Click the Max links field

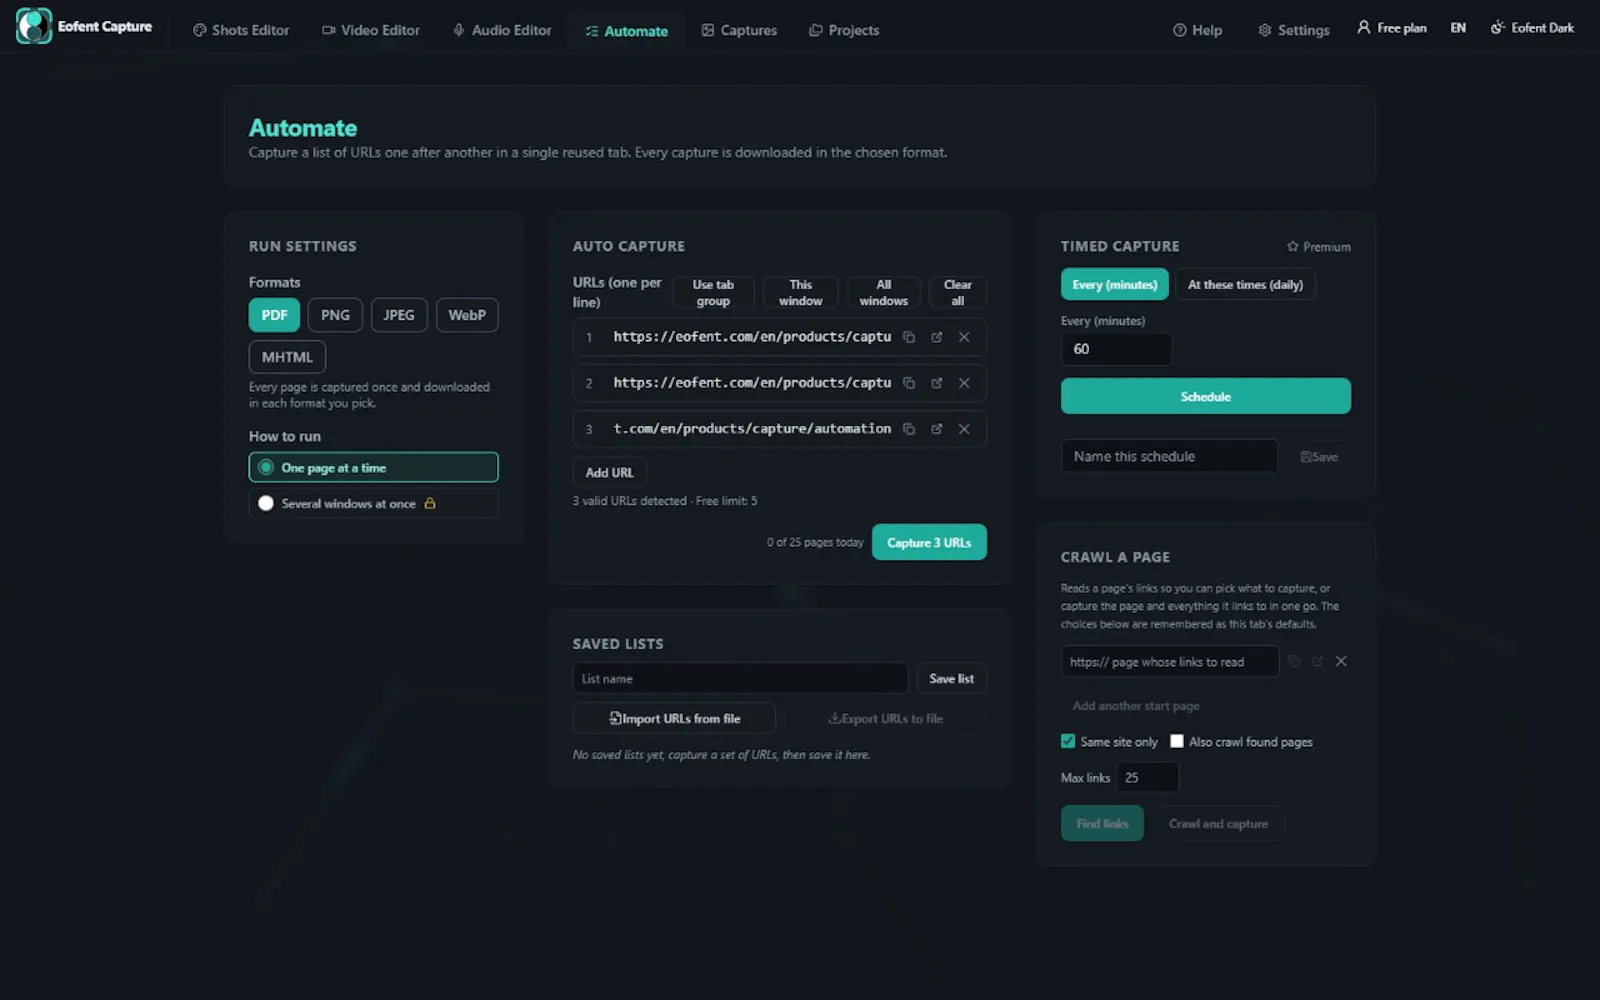coord(1147,777)
